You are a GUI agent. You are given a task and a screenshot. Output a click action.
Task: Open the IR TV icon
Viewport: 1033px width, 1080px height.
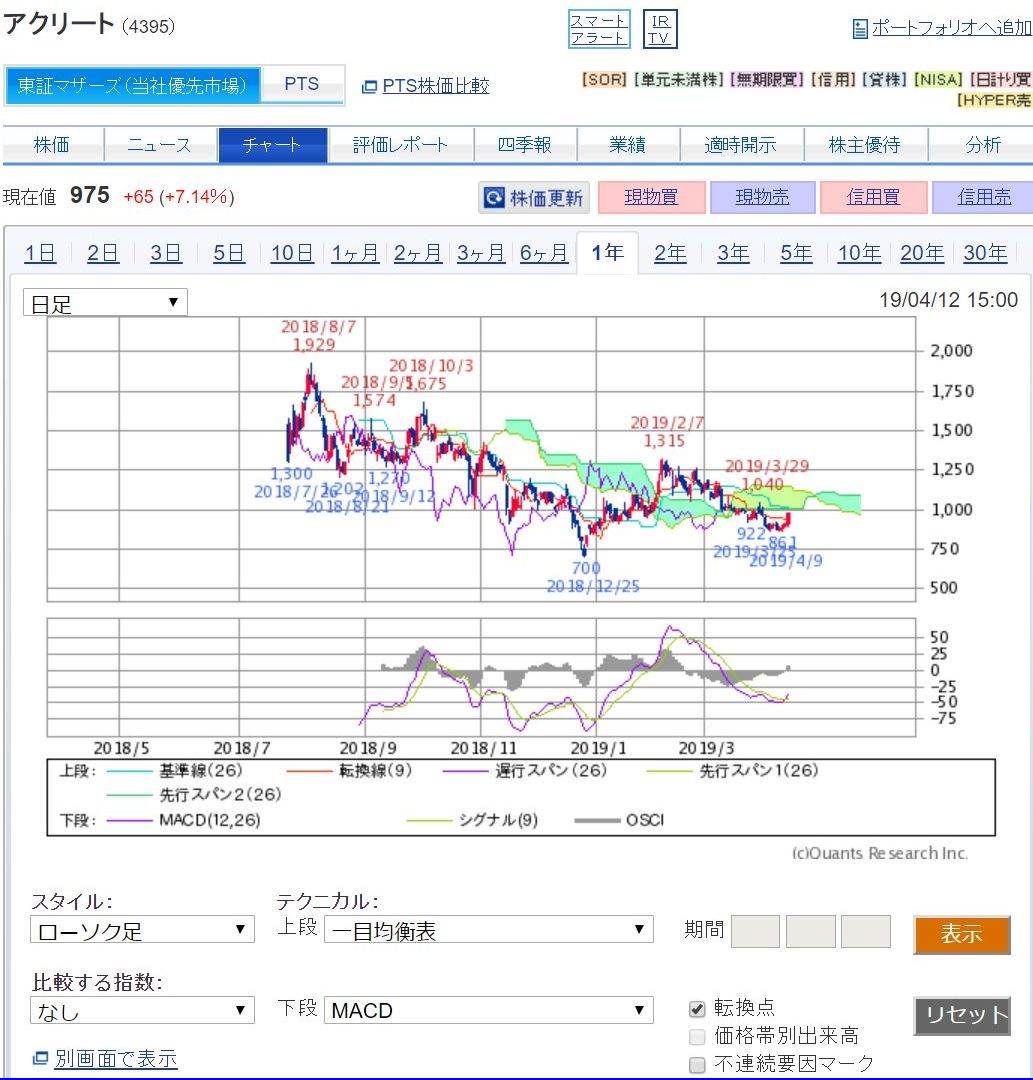[x=659, y=29]
